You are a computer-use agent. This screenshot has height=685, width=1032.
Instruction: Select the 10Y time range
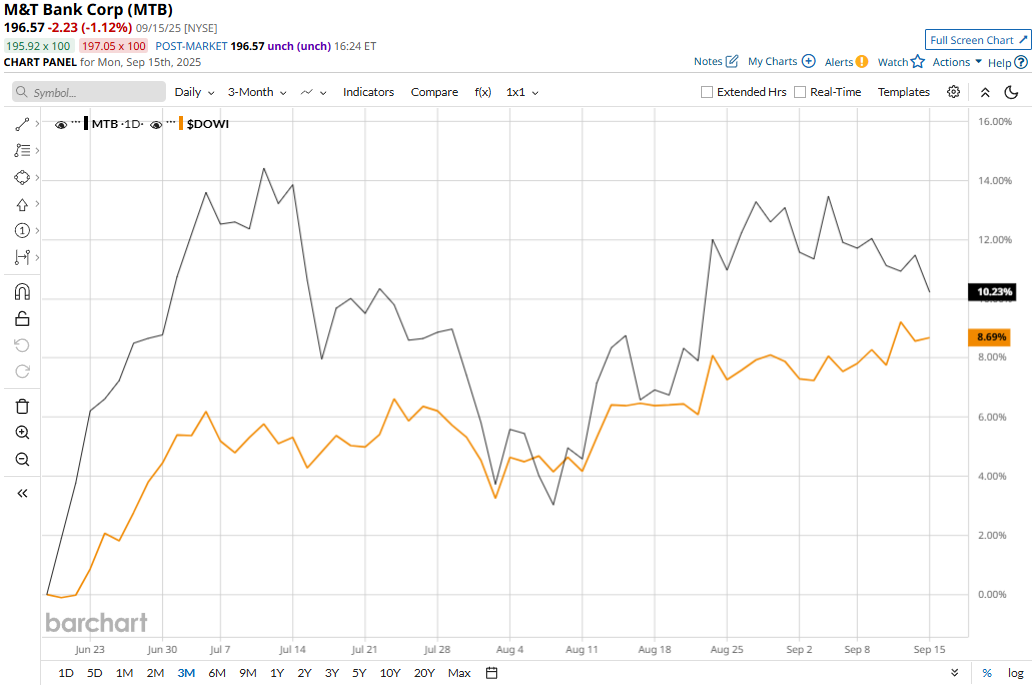[x=390, y=672]
